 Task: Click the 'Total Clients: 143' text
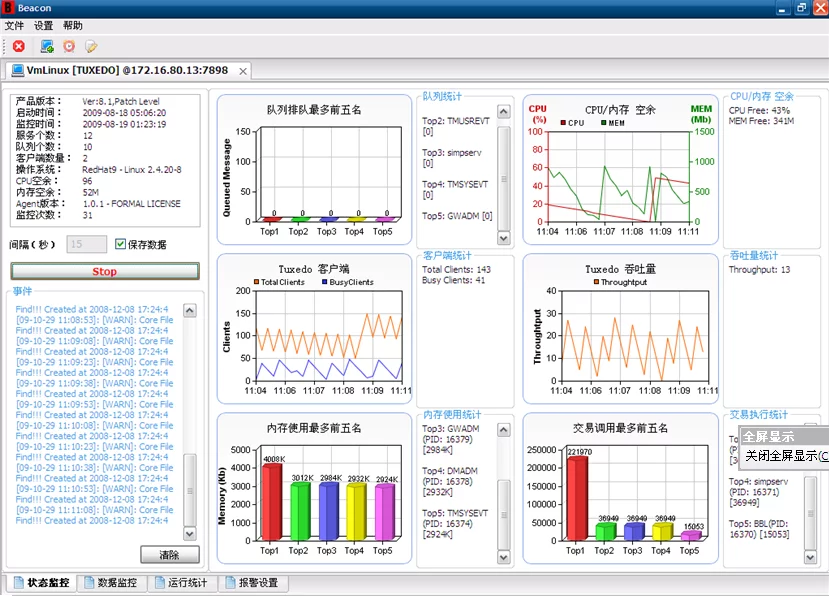pos(456,270)
